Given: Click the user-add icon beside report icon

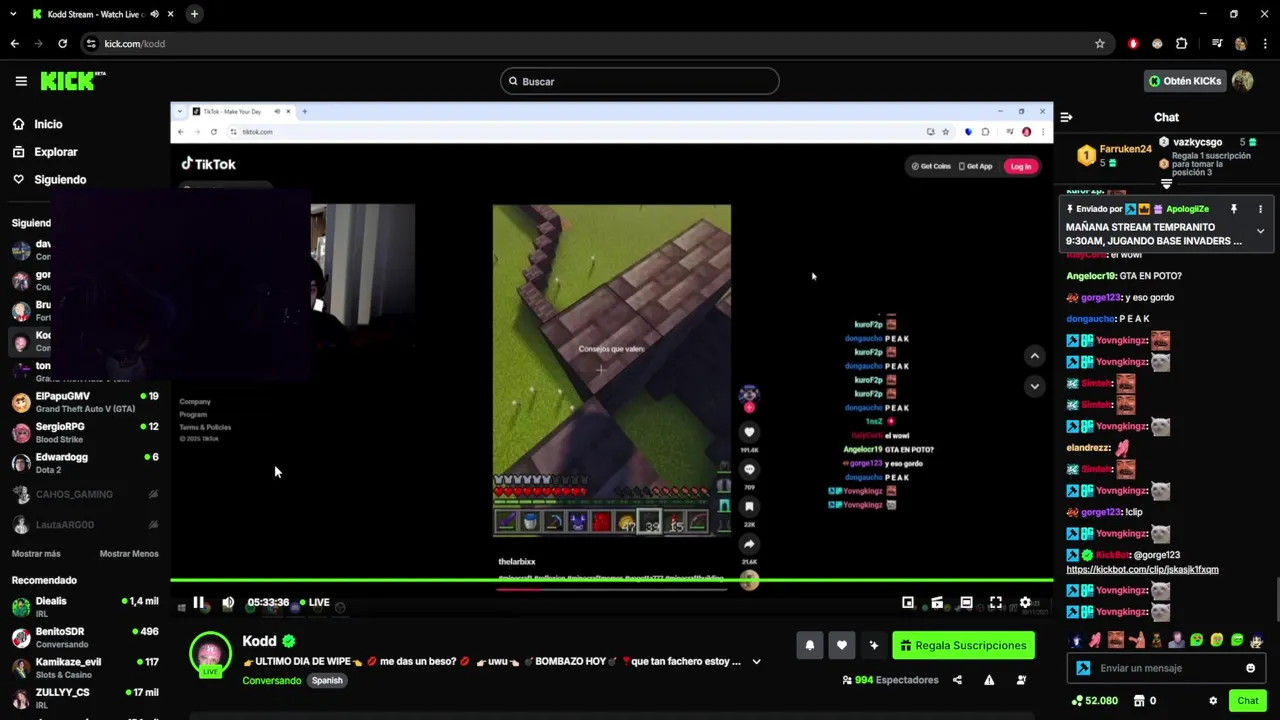Looking at the screenshot, I should coord(1021,680).
